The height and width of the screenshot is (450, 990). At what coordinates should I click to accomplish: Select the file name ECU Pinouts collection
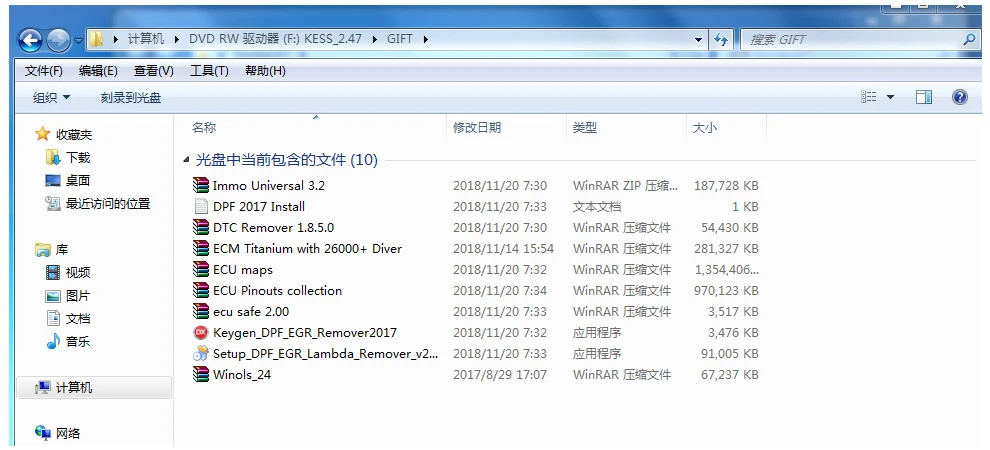[x=277, y=290]
